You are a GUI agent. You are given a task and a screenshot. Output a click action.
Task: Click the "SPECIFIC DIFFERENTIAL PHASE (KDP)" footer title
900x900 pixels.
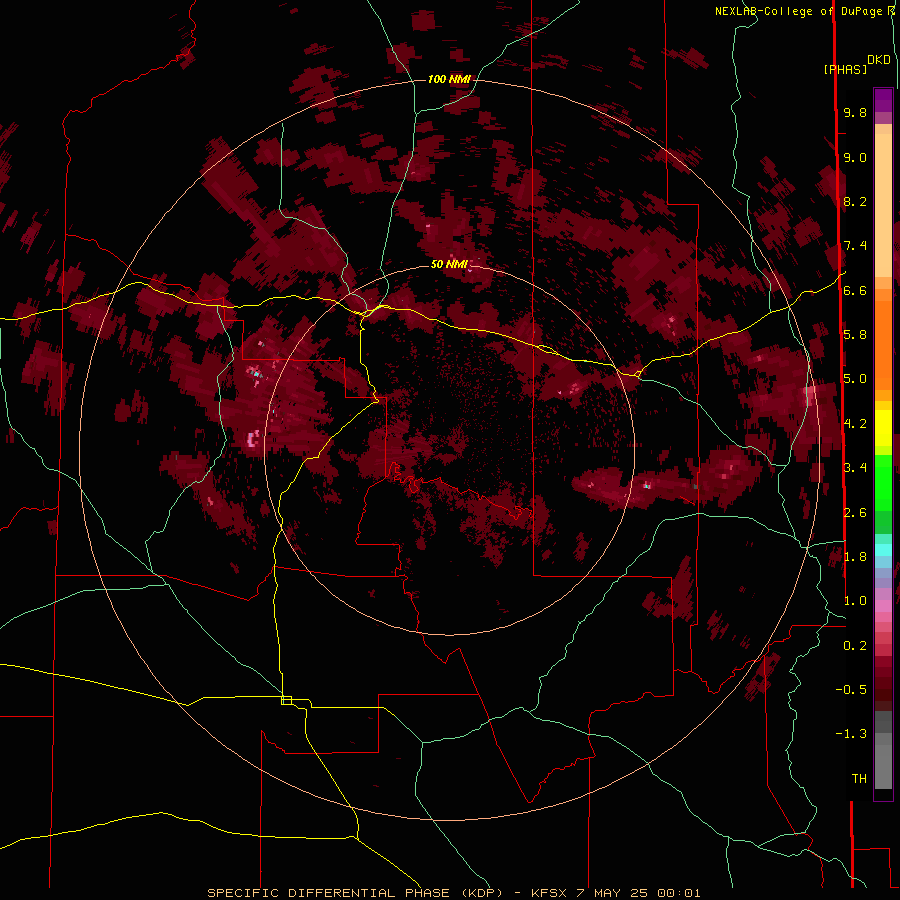pos(357,893)
